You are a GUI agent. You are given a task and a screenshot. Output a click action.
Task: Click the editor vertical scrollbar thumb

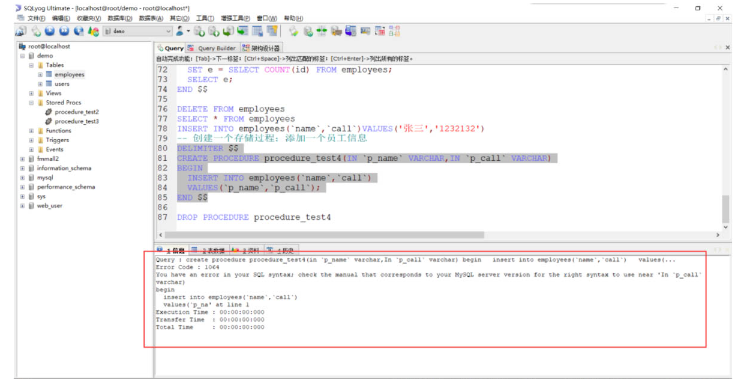[x=725, y=208]
